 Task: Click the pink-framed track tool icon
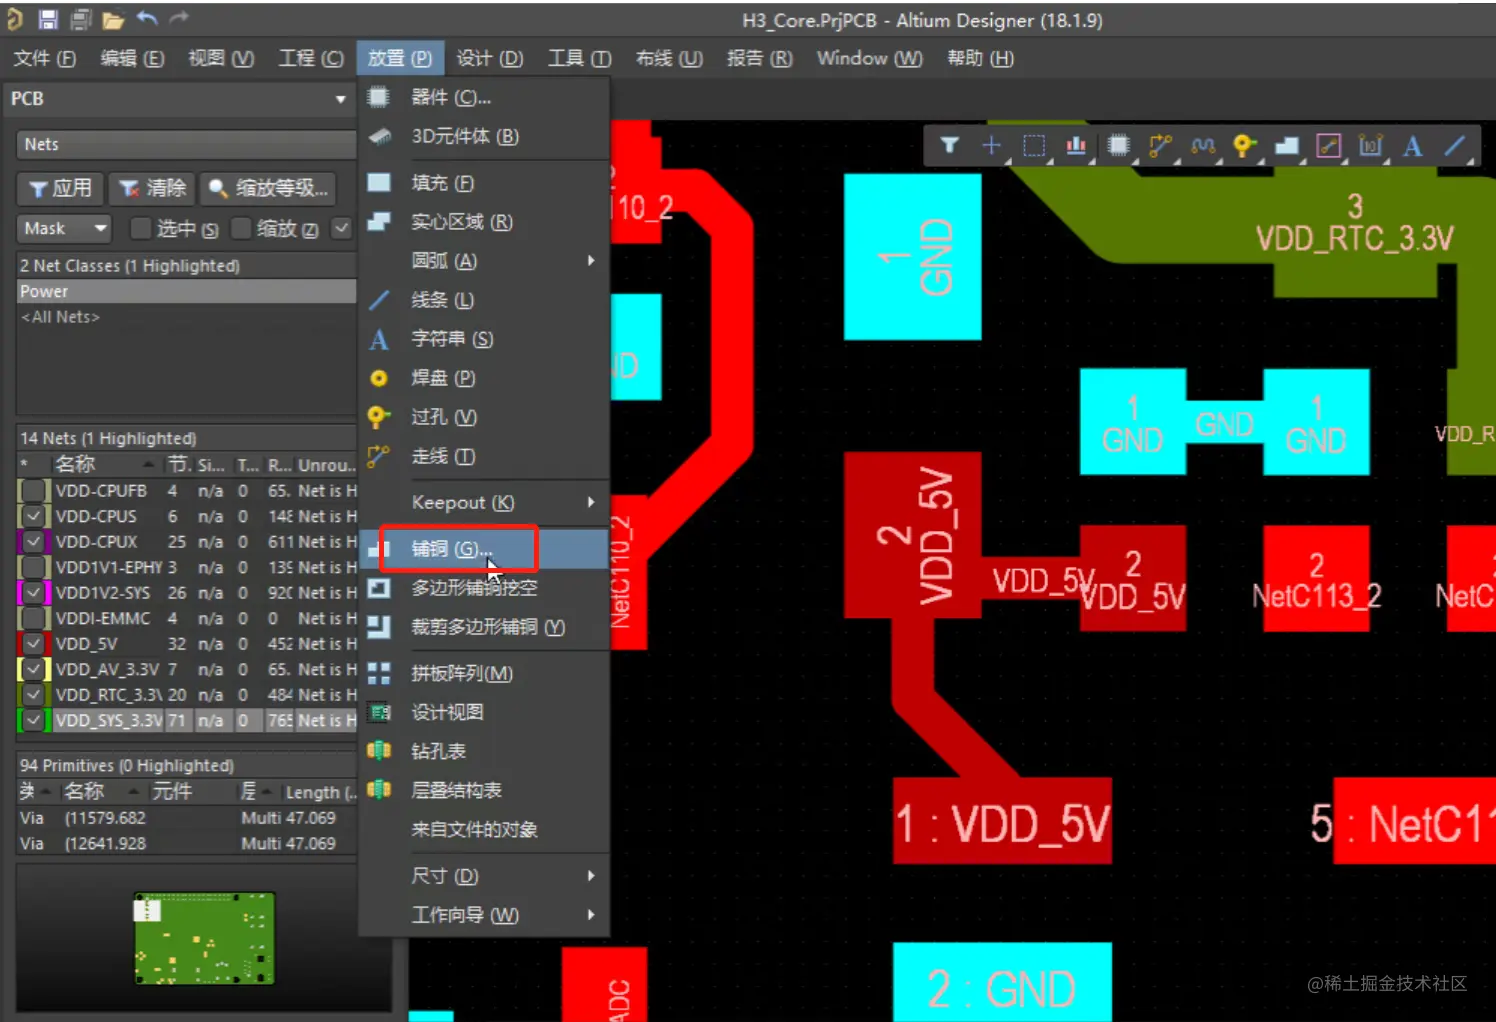(x=1329, y=146)
